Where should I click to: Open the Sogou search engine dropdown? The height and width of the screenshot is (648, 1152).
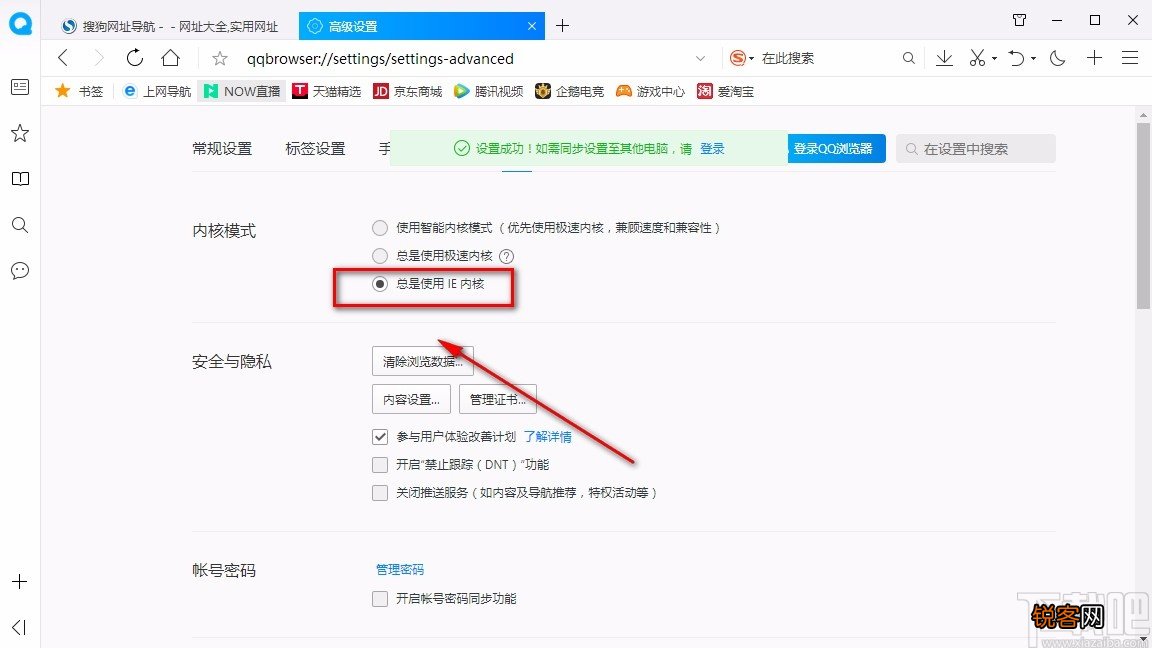point(742,58)
